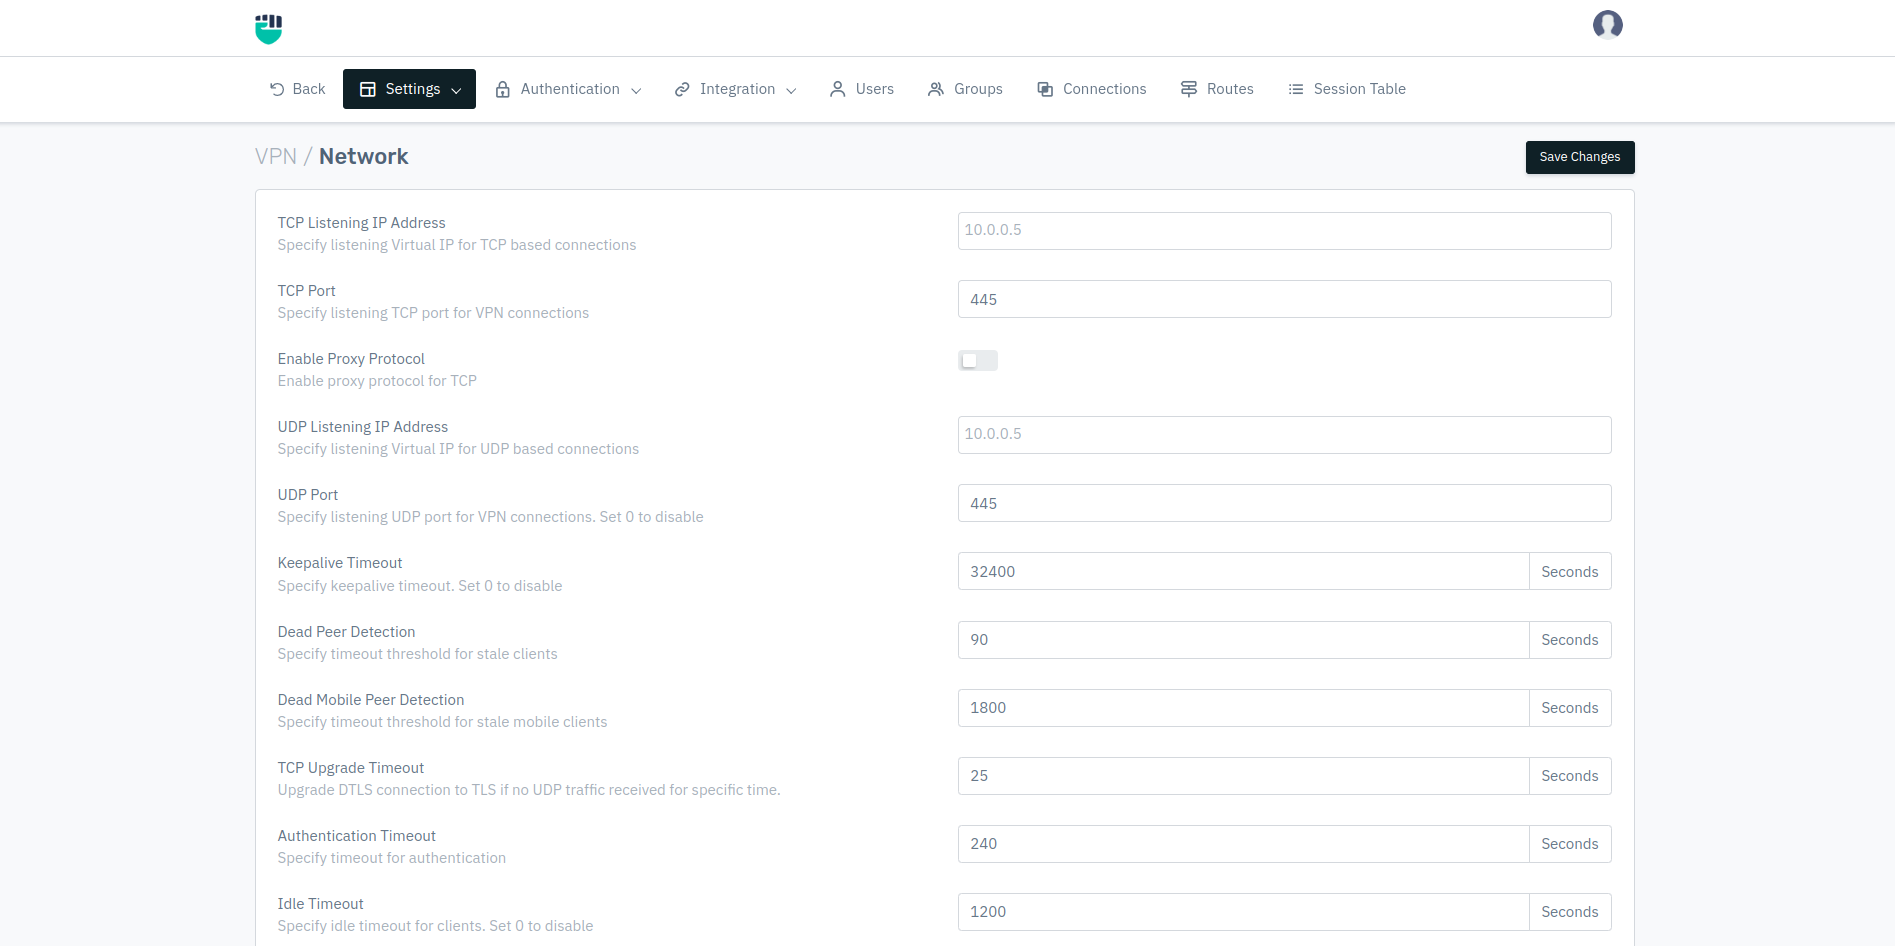
Task: Click the VPN breadcrumb link
Action: point(276,156)
